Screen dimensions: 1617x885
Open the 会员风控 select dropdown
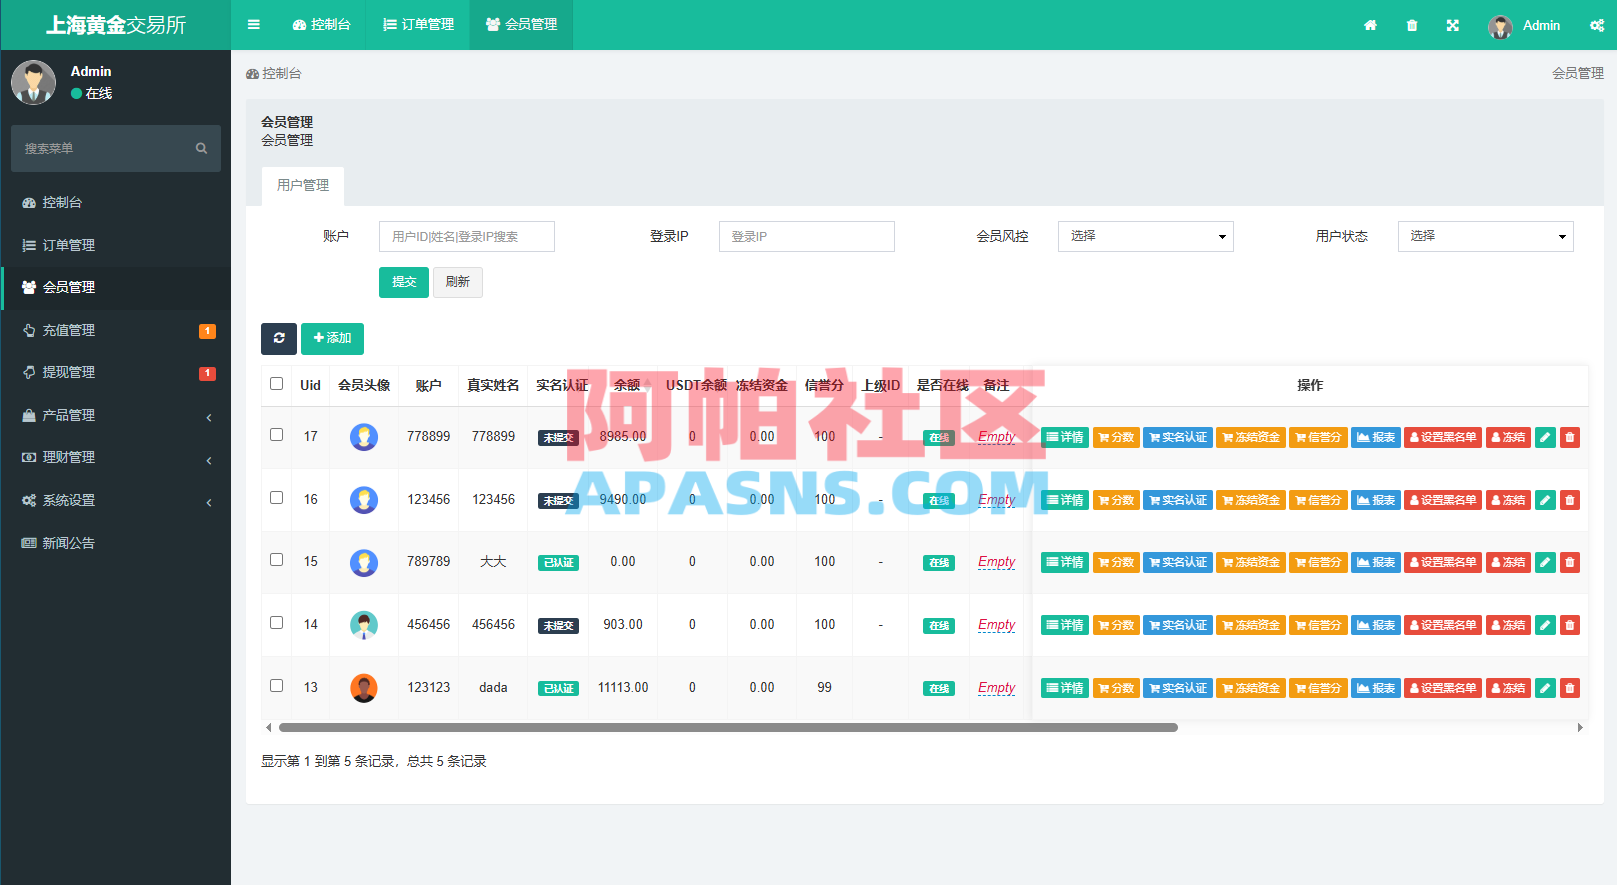pos(1146,236)
